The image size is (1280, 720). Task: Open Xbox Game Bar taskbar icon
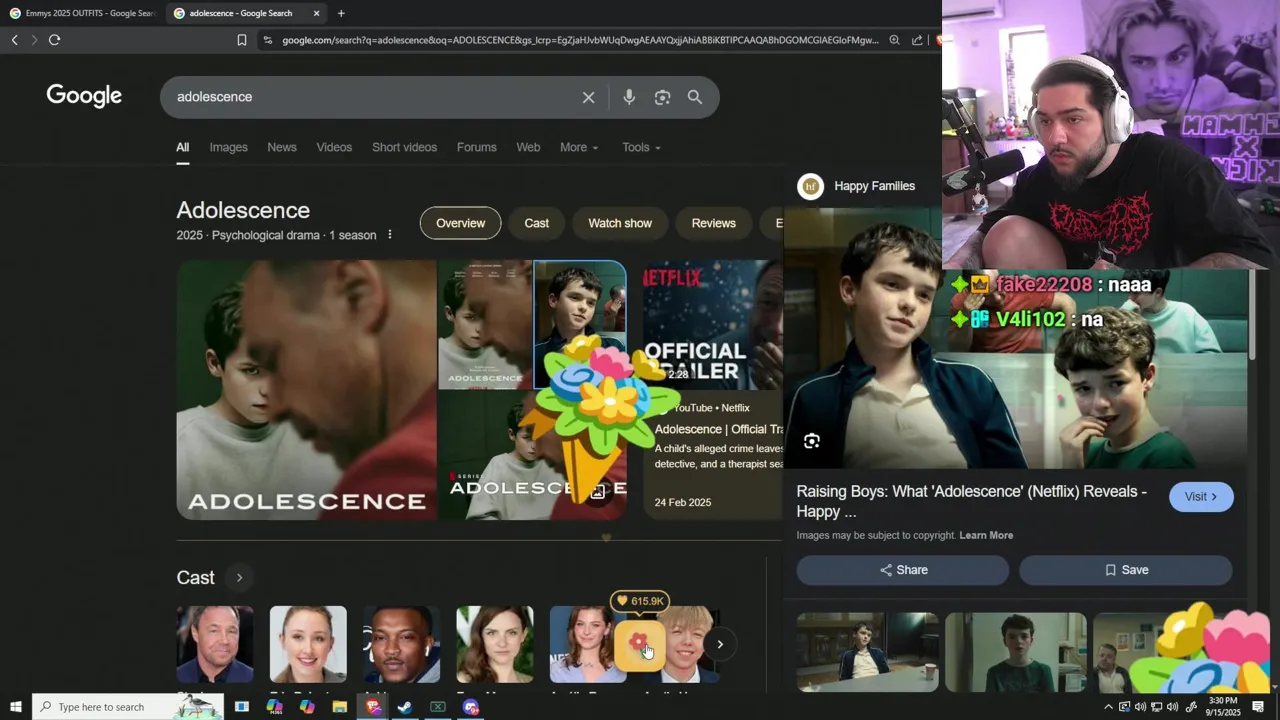(x=438, y=707)
